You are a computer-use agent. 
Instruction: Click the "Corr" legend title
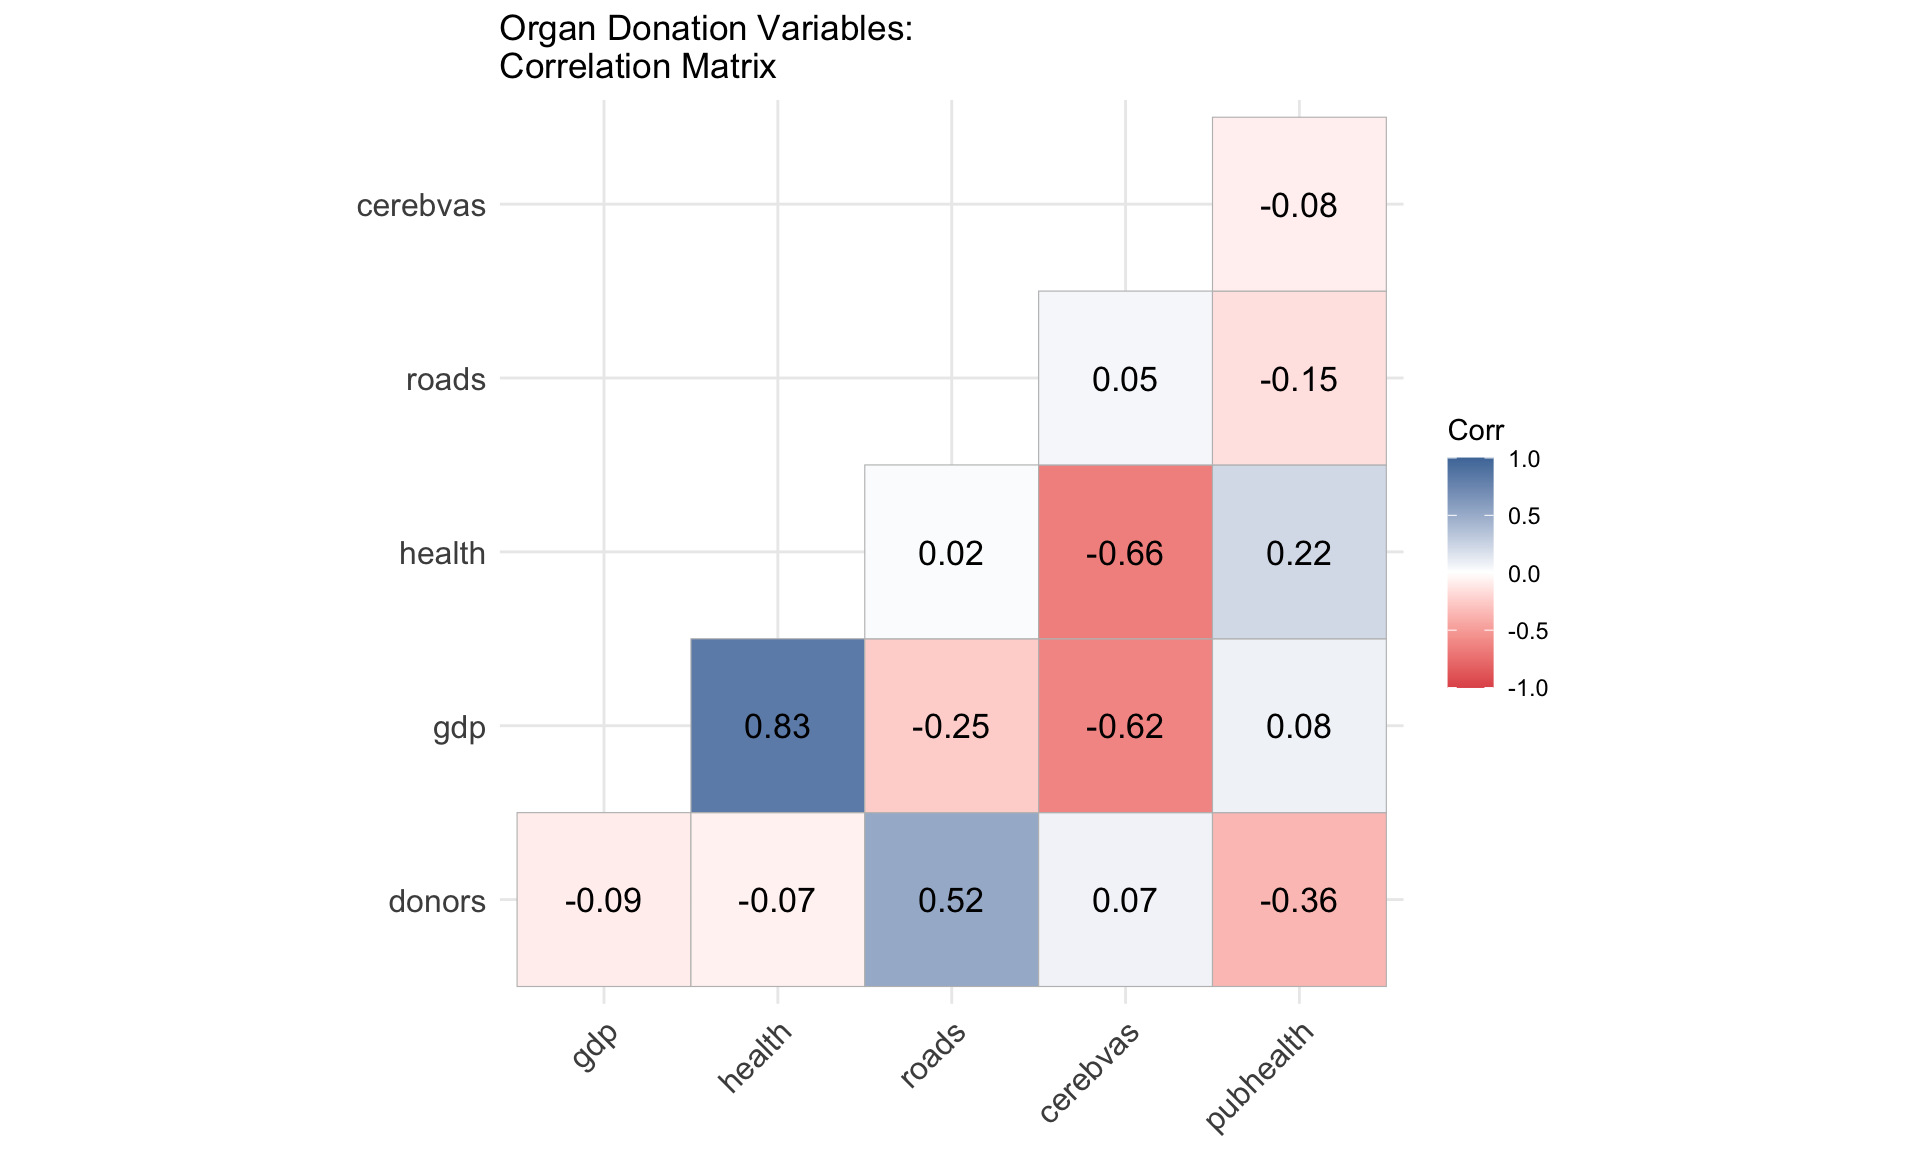click(x=1475, y=430)
